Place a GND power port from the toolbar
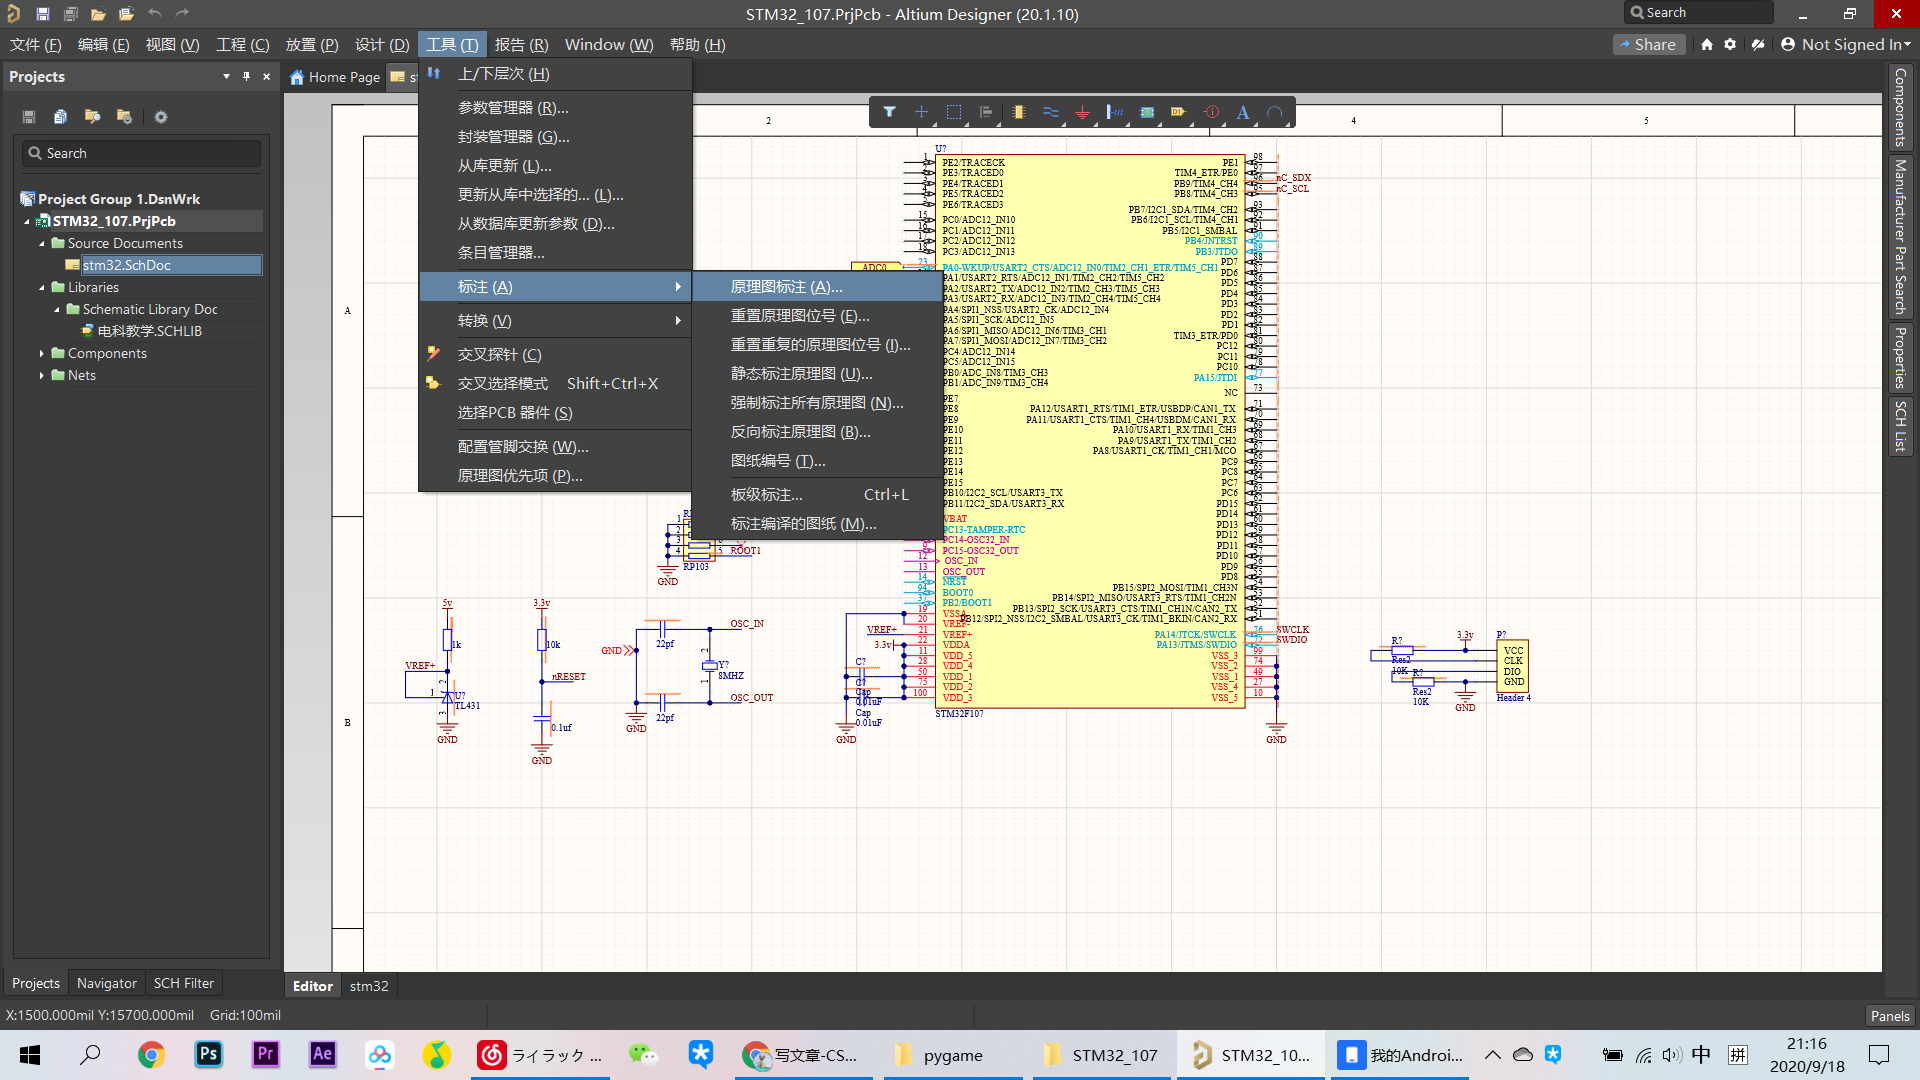This screenshot has height=1080, width=1920. click(1082, 112)
